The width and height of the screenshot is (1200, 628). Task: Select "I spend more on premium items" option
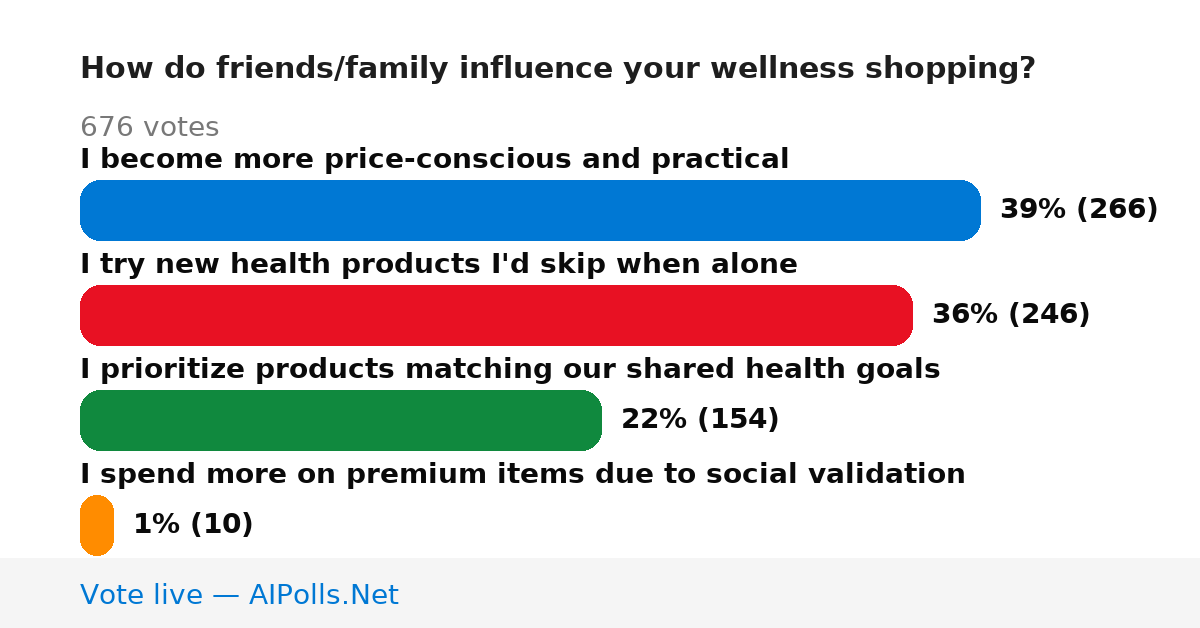(x=523, y=474)
